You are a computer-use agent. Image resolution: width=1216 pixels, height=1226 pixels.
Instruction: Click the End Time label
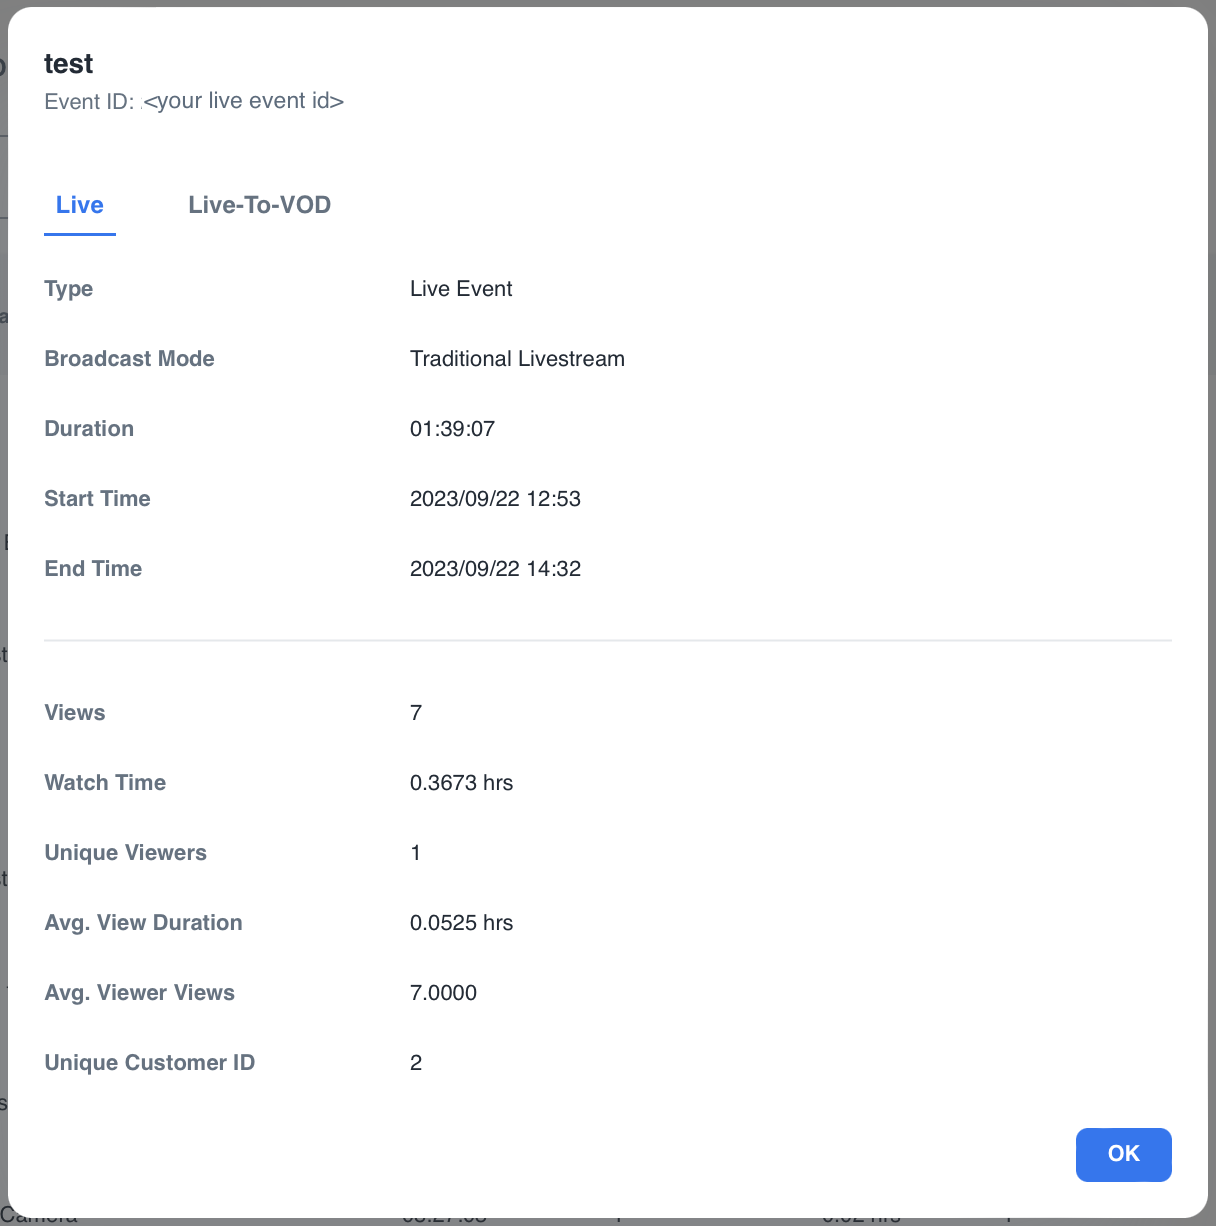point(93,569)
